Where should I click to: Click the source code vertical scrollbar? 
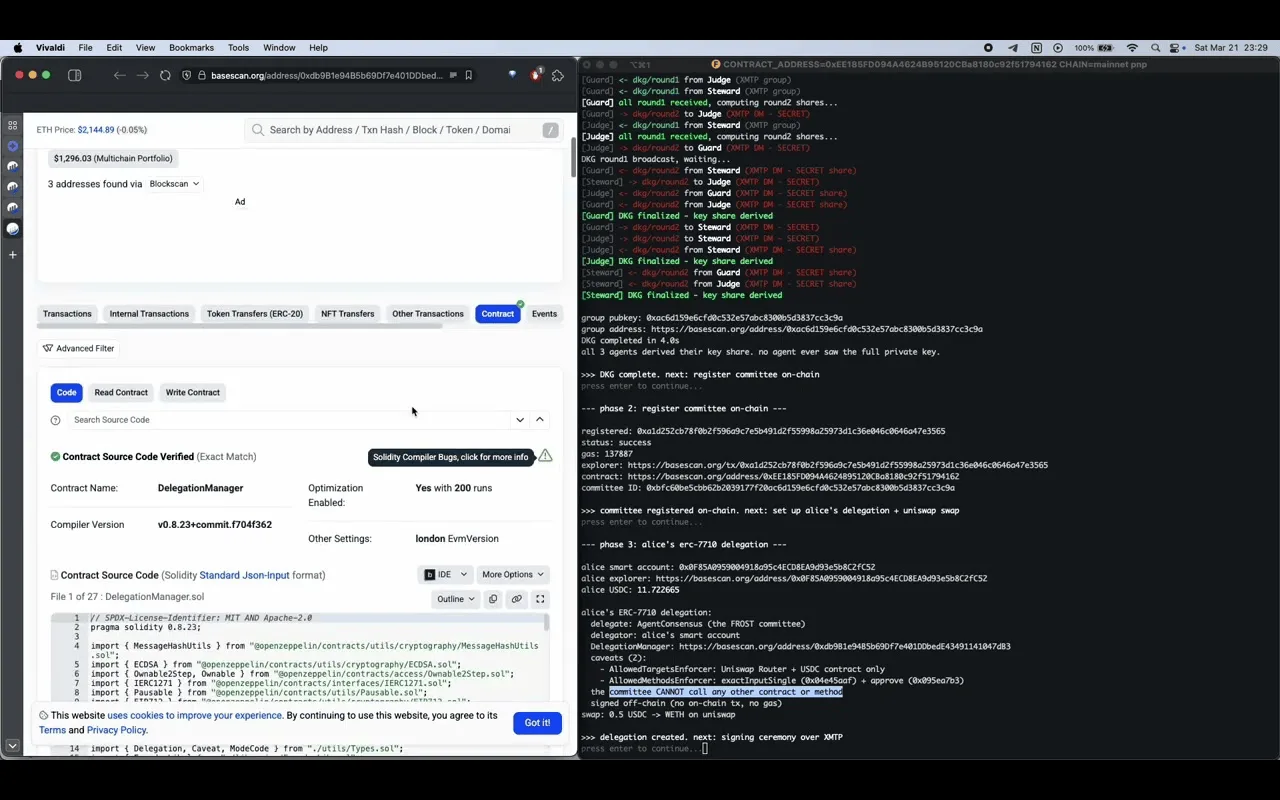pyautogui.click(x=546, y=623)
